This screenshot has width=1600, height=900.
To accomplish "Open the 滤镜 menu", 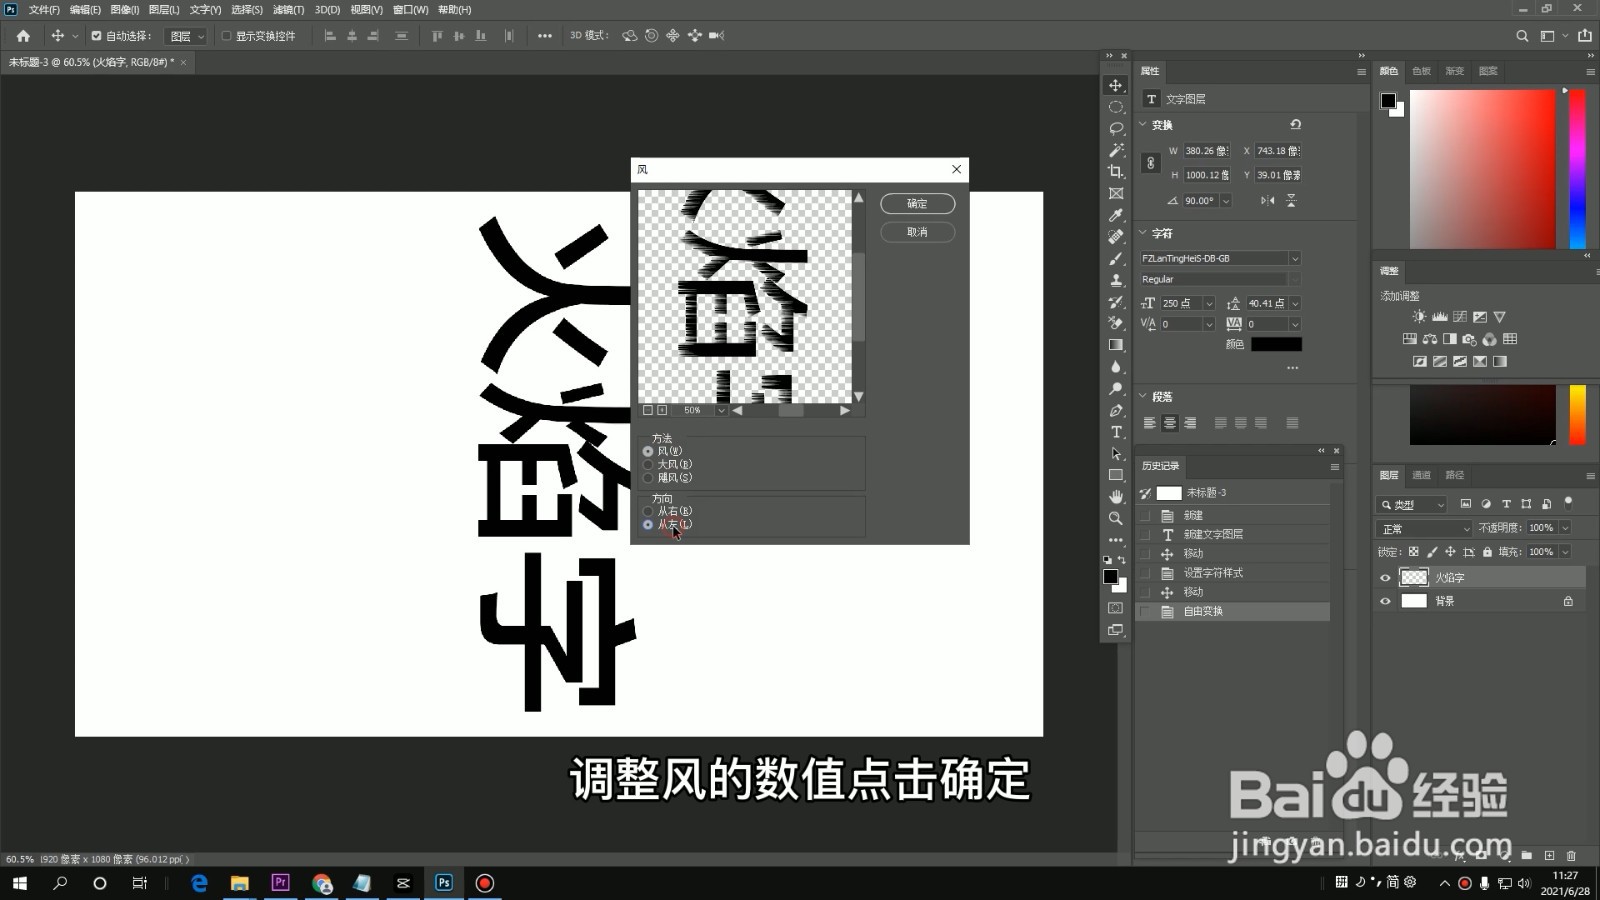I will [x=289, y=9].
